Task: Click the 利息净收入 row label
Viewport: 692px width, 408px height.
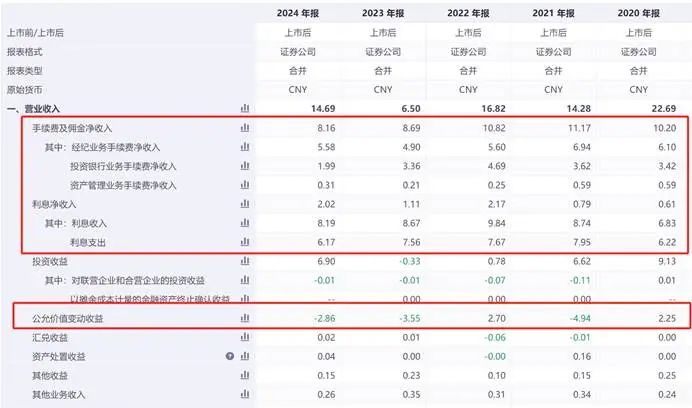Action: pos(54,204)
